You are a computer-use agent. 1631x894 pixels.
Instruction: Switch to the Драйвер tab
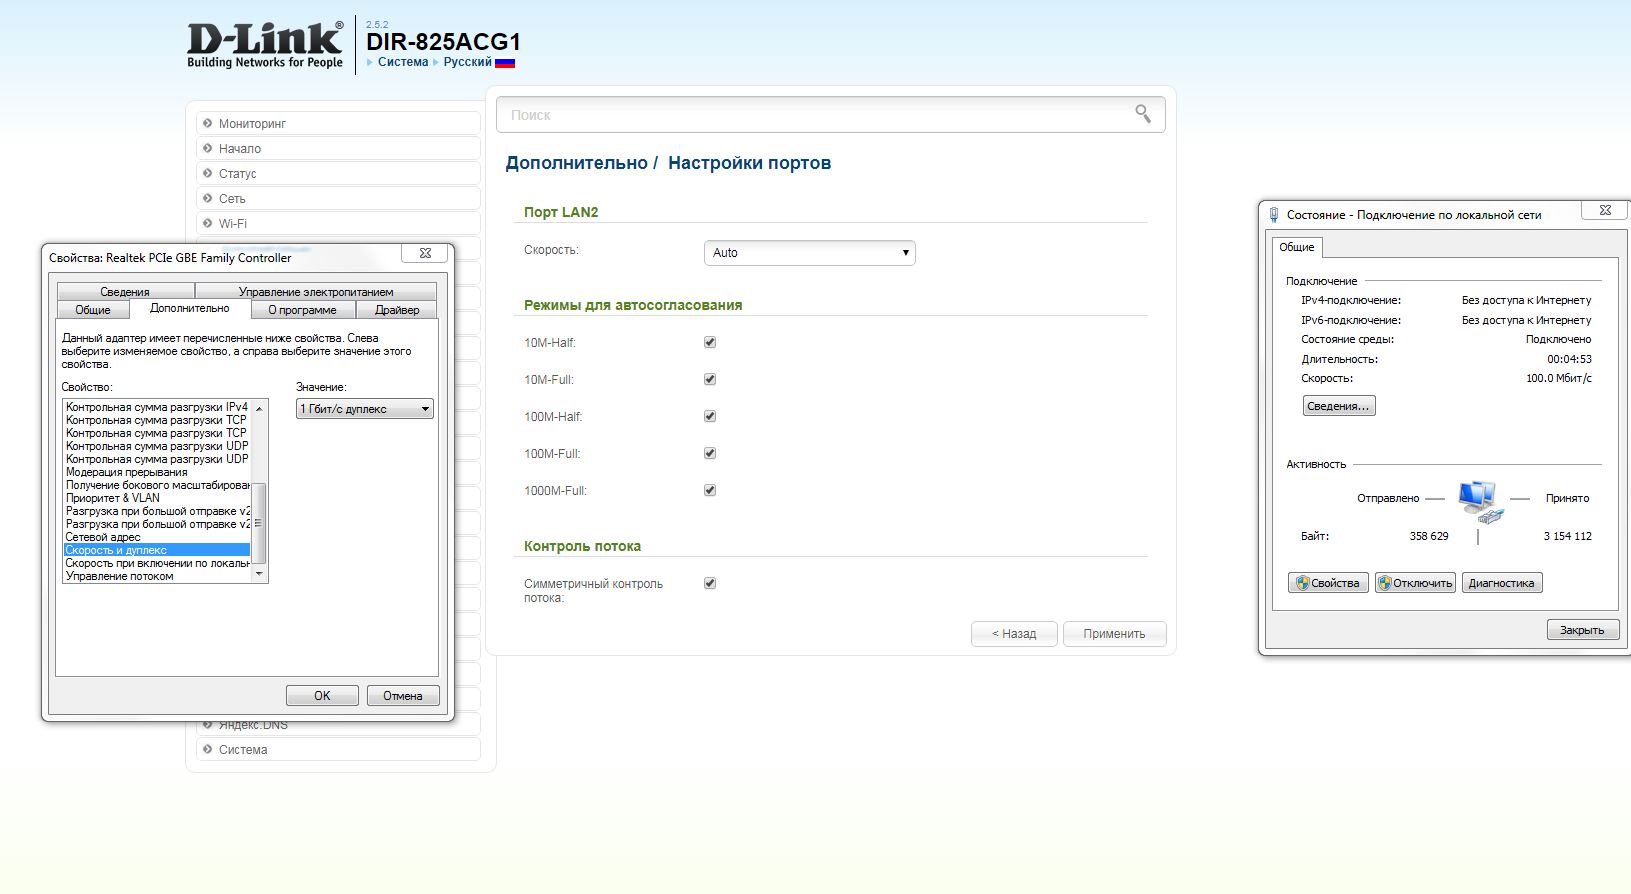[397, 310]
